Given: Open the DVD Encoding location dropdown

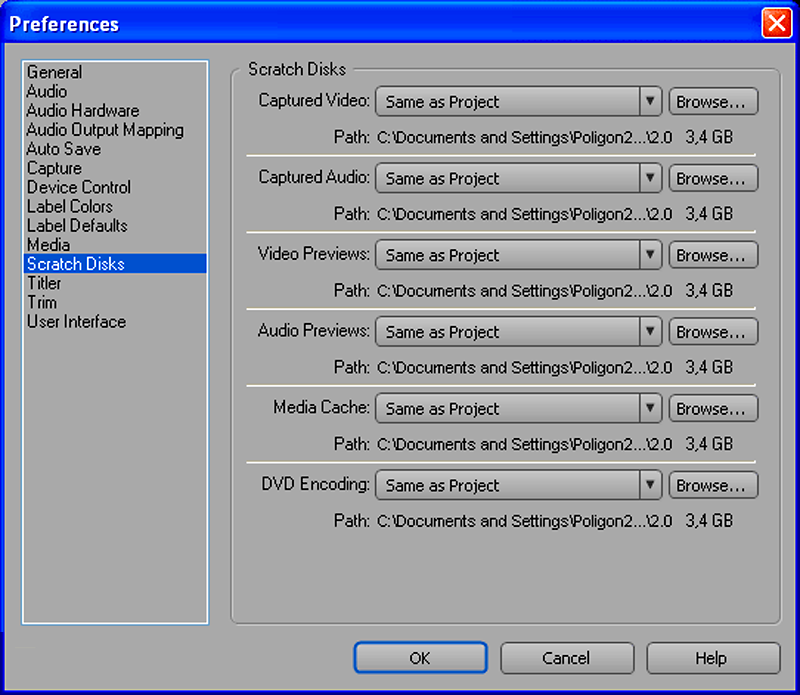Looking at the screenshot, I should [x=518, y=485].
